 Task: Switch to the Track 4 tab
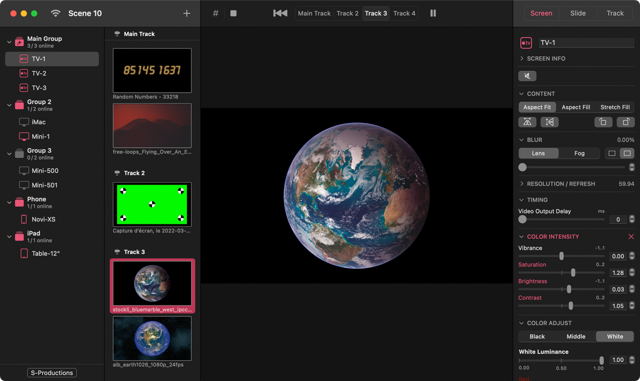[x=404, y=13]
